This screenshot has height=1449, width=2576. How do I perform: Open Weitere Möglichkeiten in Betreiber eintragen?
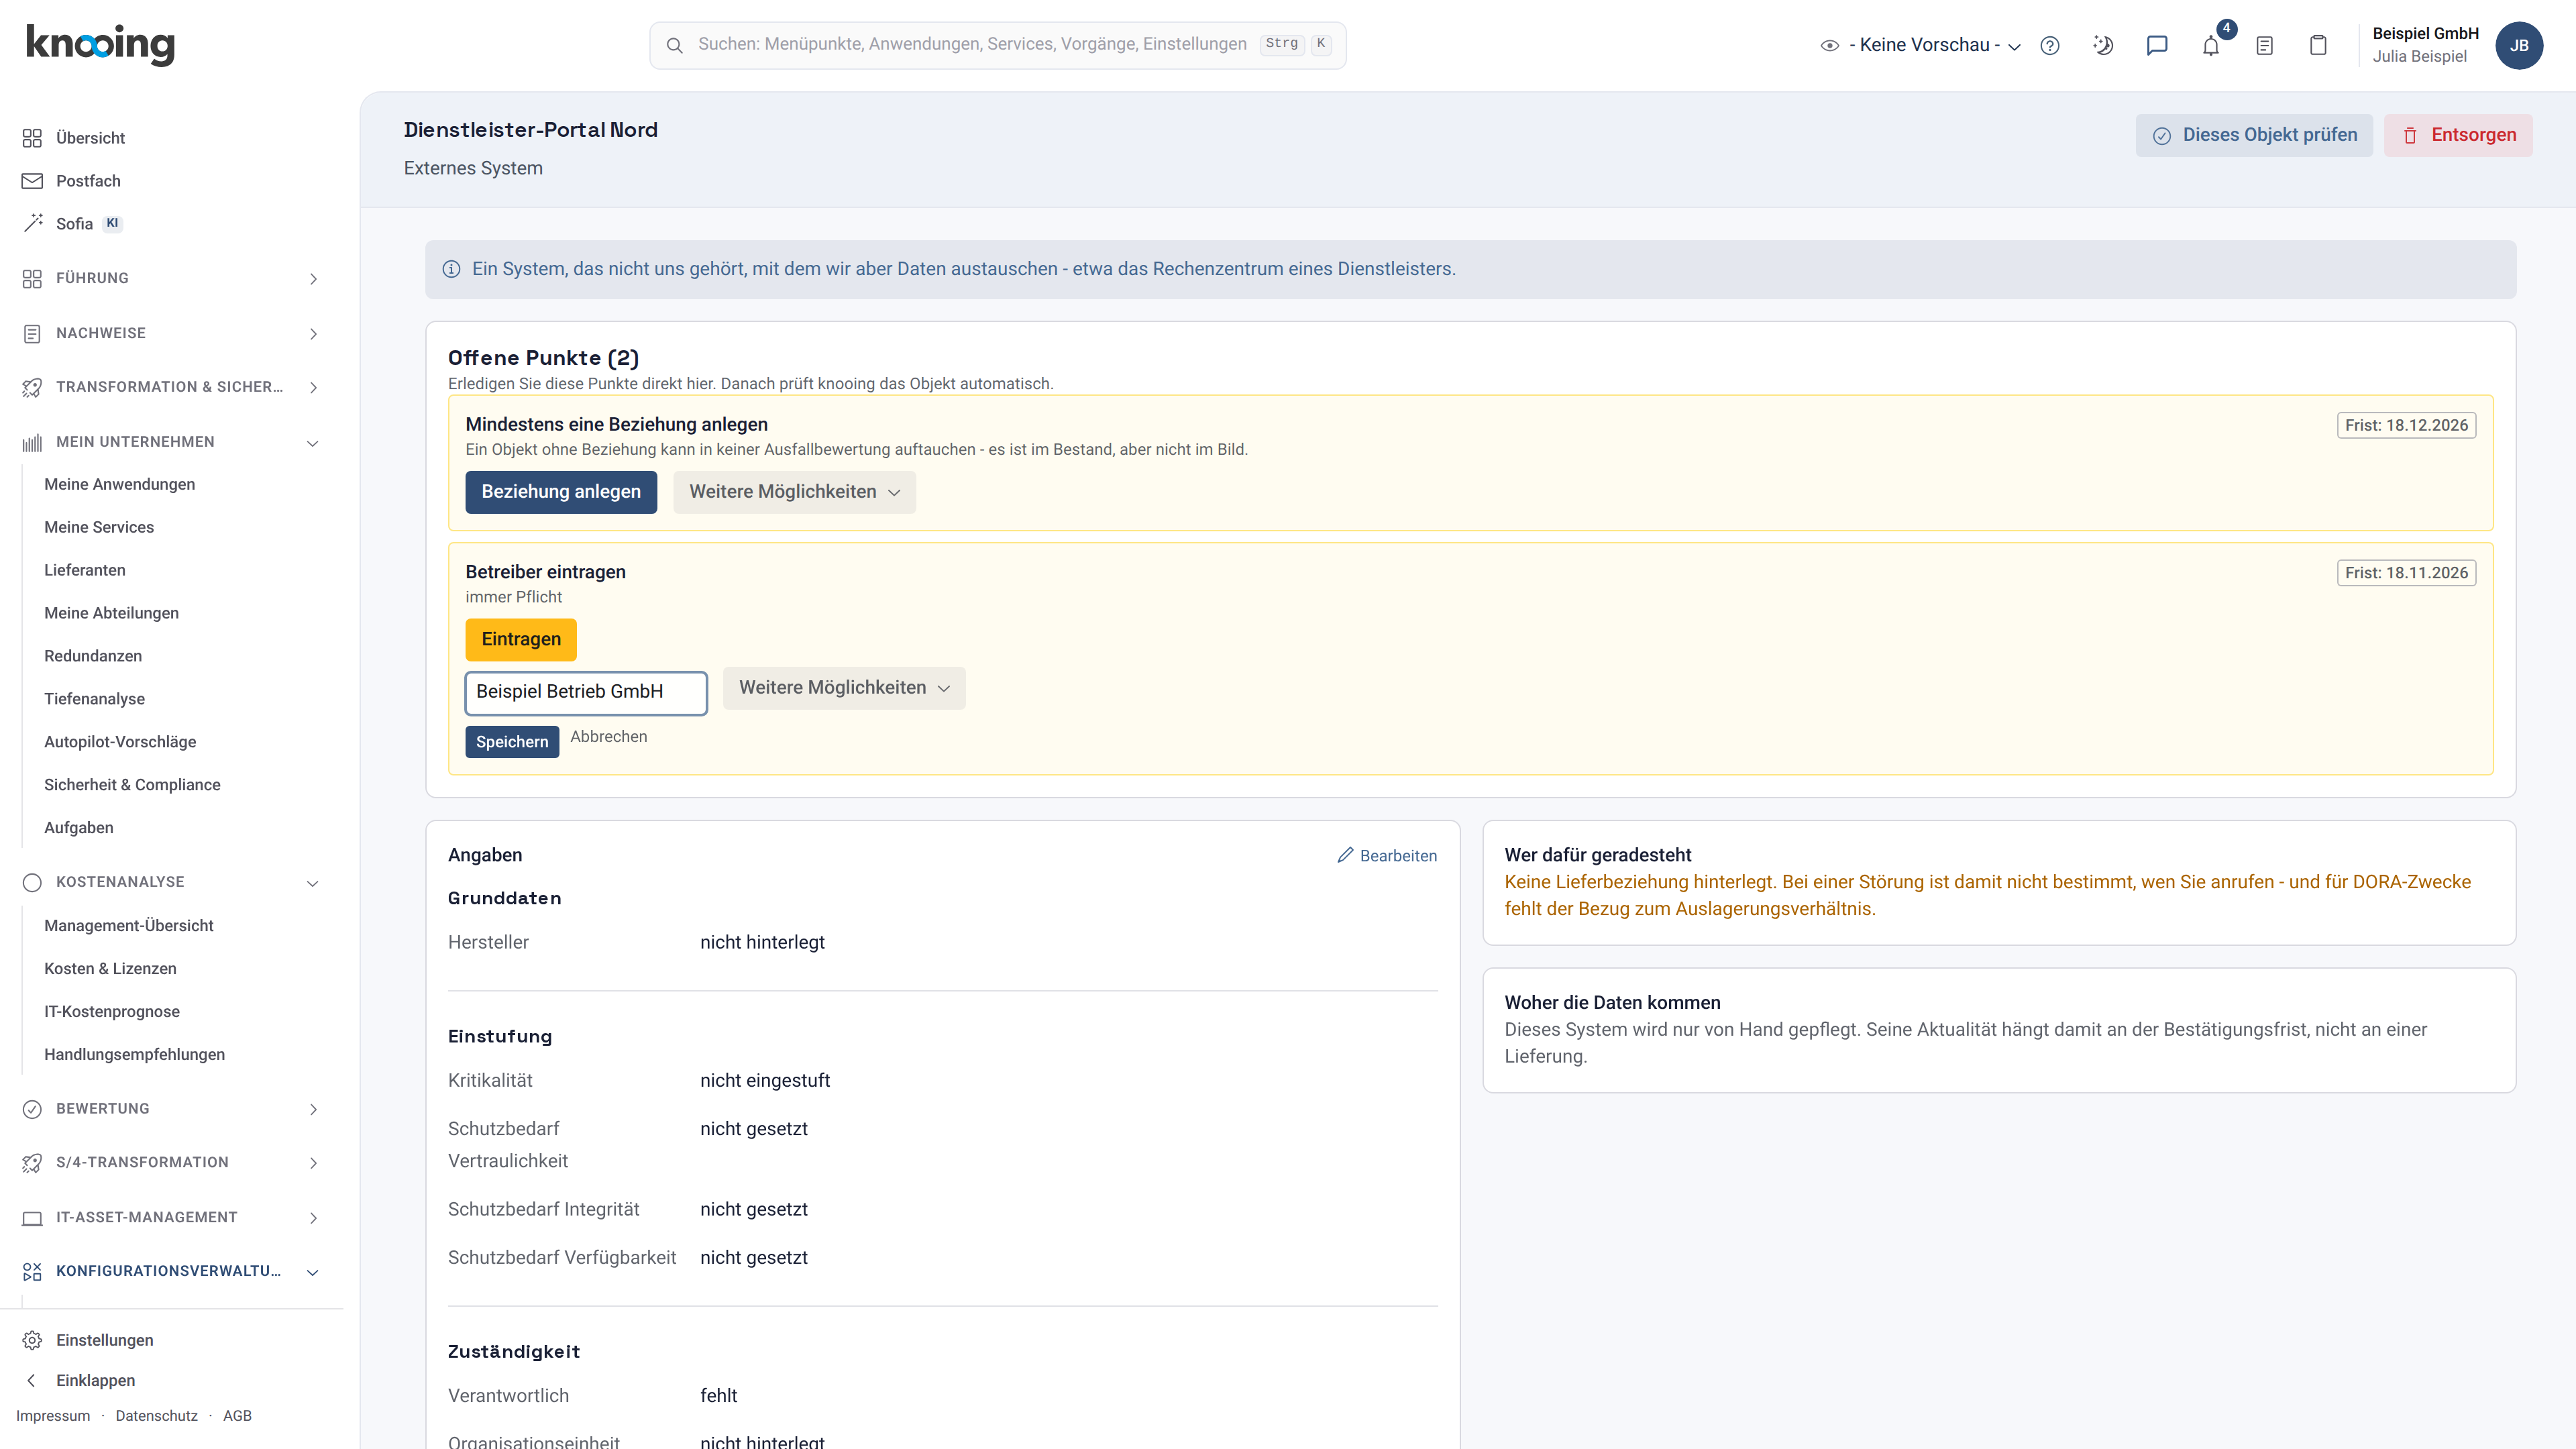pyautogui.click(x=844, y=688)
